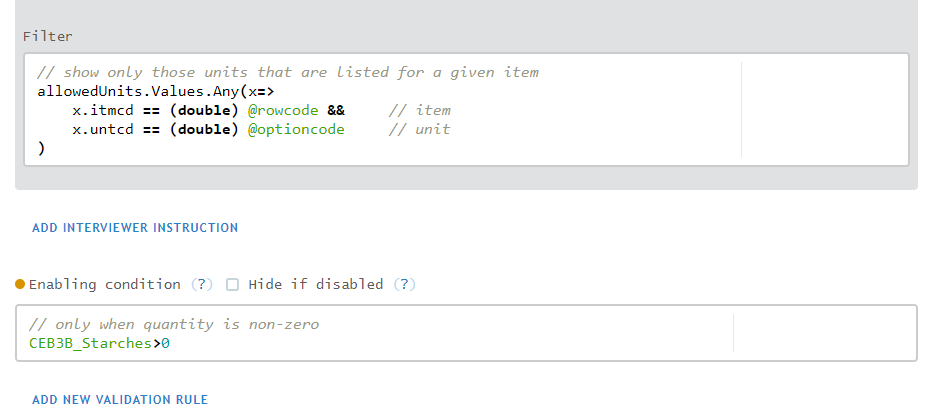Image resolution: width=931 pixels, height=410 pixels.
Task: Click the Add New Validation Rule link
Action: [x=120, y=400]
